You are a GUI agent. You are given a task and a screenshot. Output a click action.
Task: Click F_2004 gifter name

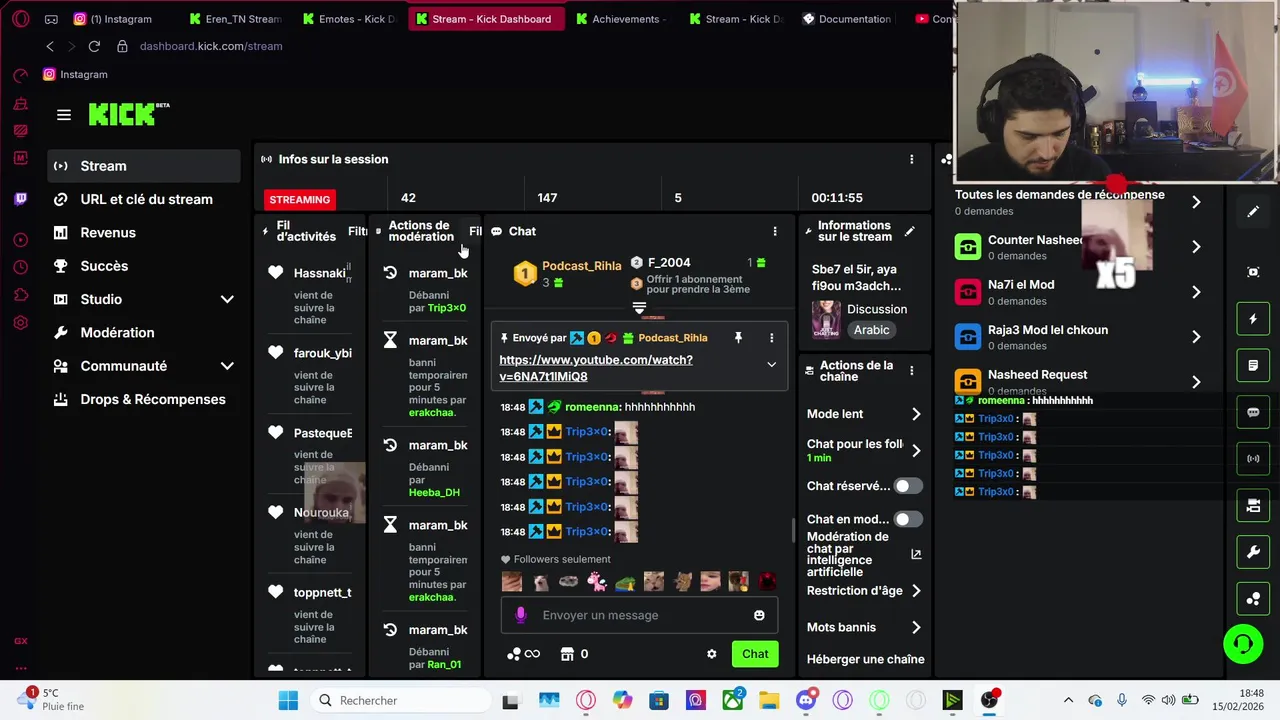669,263
